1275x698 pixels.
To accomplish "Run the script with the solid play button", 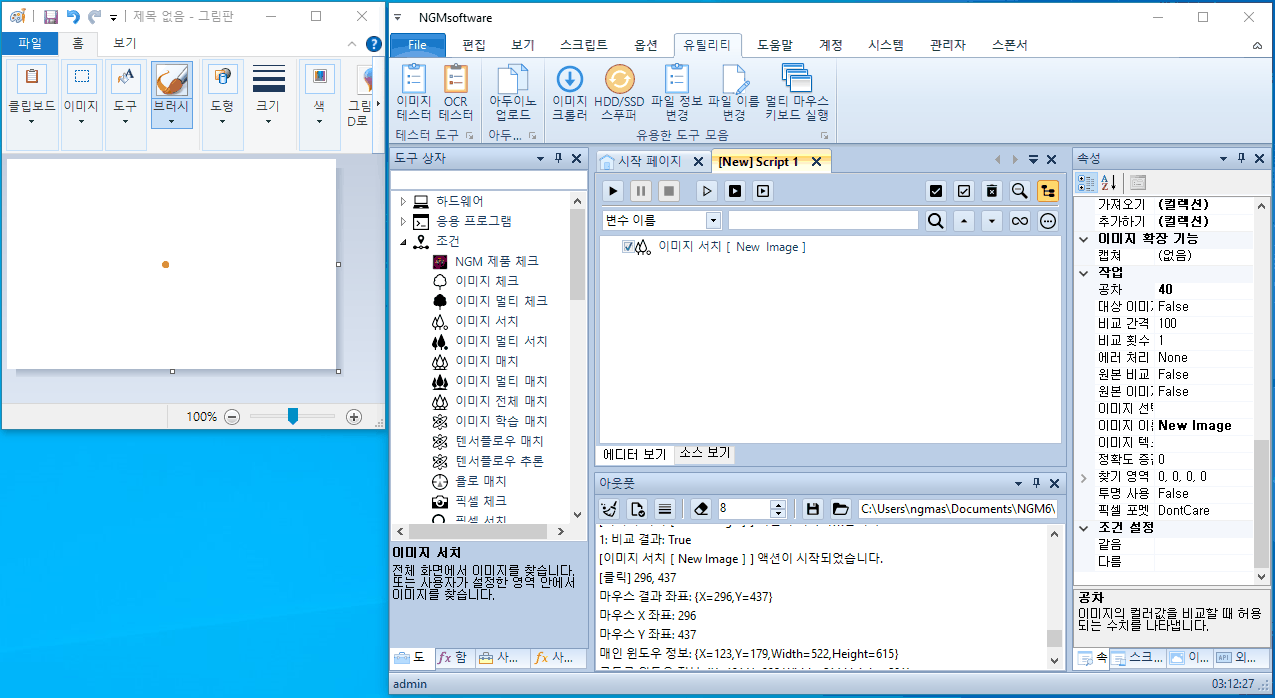I will 614,191.
